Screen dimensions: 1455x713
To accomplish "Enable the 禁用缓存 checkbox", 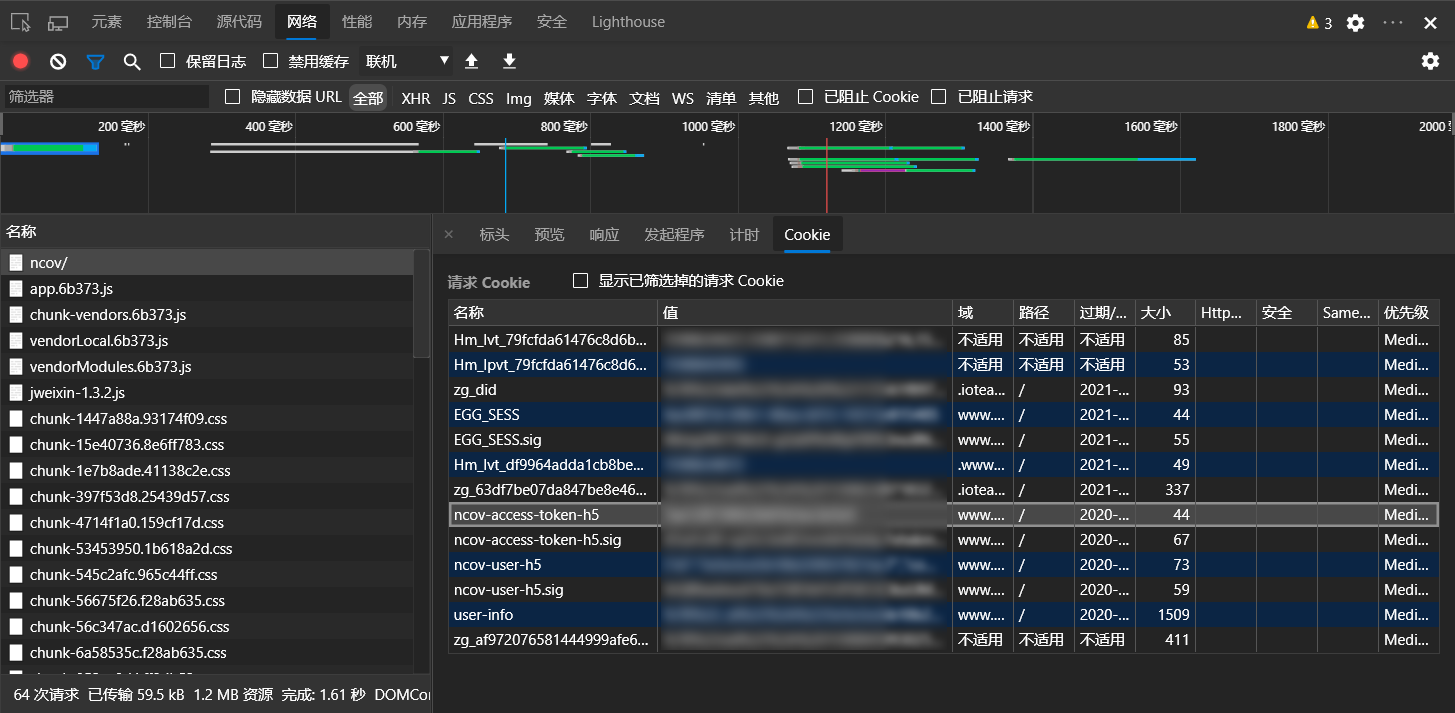I will pyautogui.click(x=270, y=61).
